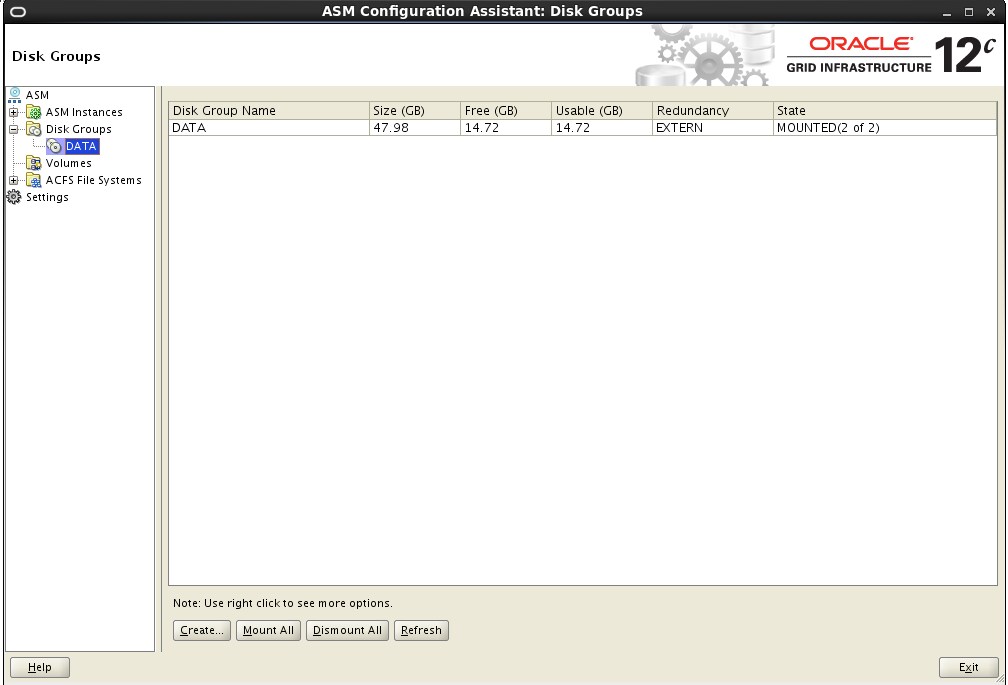Click the EXTERN redundancy cell

(x=712, y=128)
